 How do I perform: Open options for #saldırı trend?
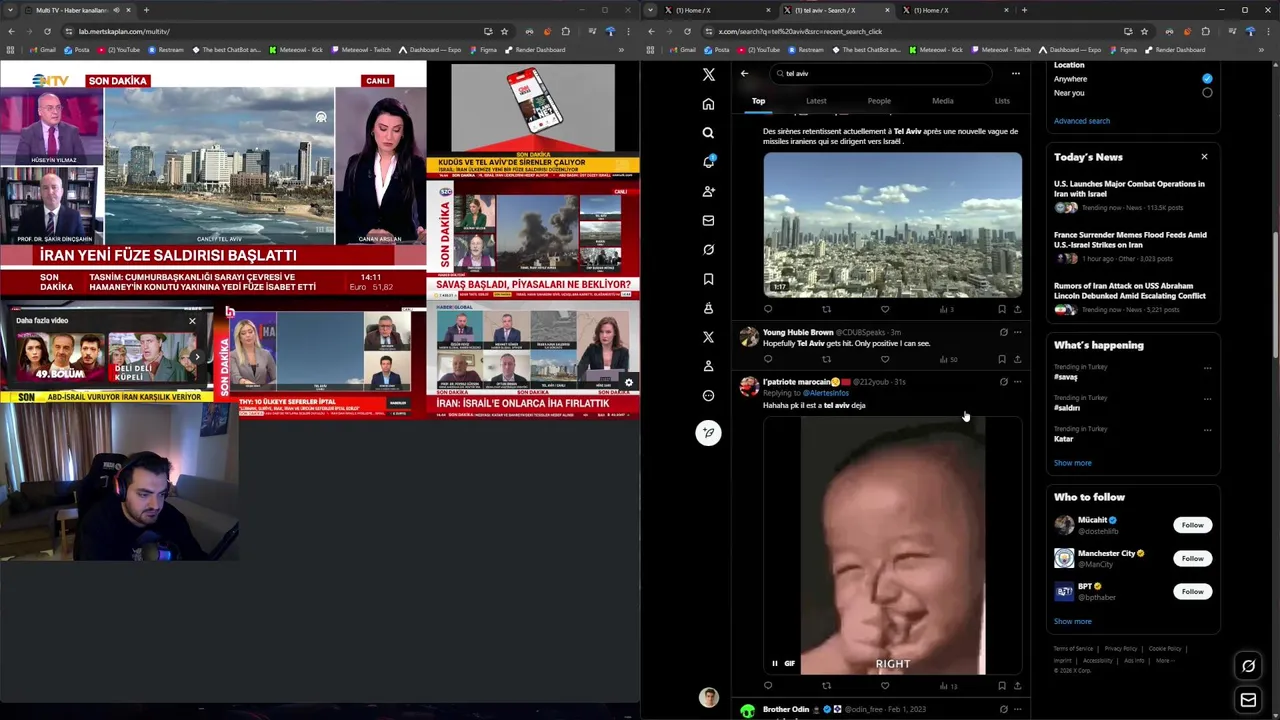click(x=1207, y=399)
